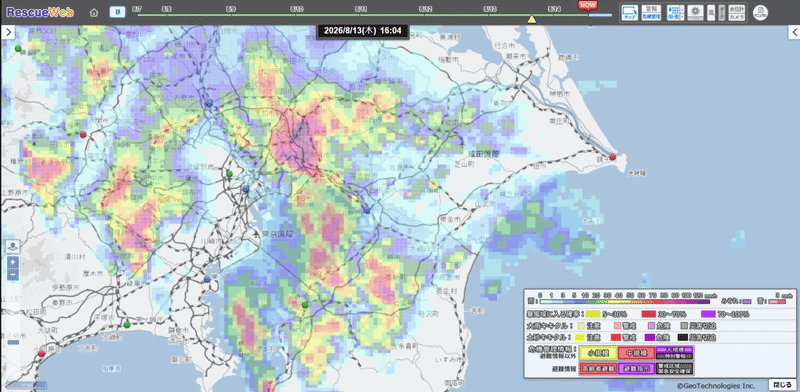Zoom out with the minus button
This screenshot has width=800, height=392.
13,275
